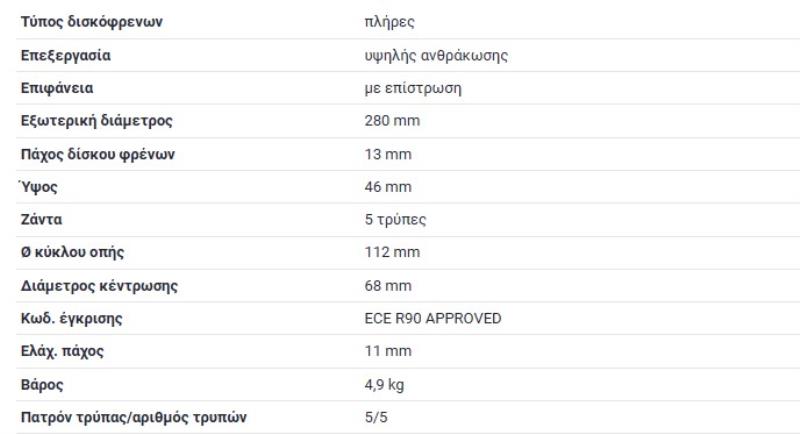Click the 'Ζάντα' row label
This screenshot has width=800, height=434.
[x=42, y=220]
